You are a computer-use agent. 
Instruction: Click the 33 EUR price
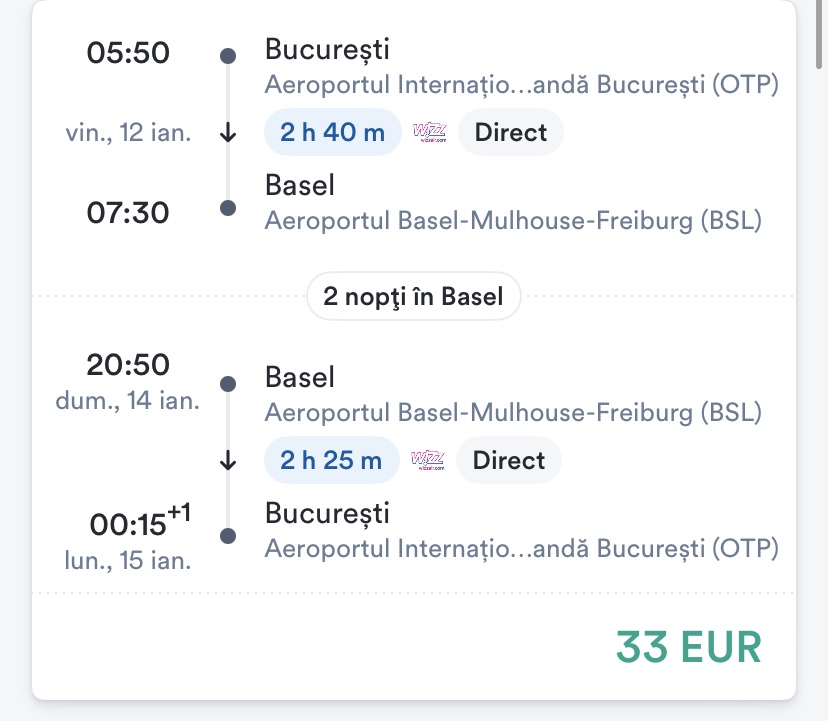coord(688,646)
